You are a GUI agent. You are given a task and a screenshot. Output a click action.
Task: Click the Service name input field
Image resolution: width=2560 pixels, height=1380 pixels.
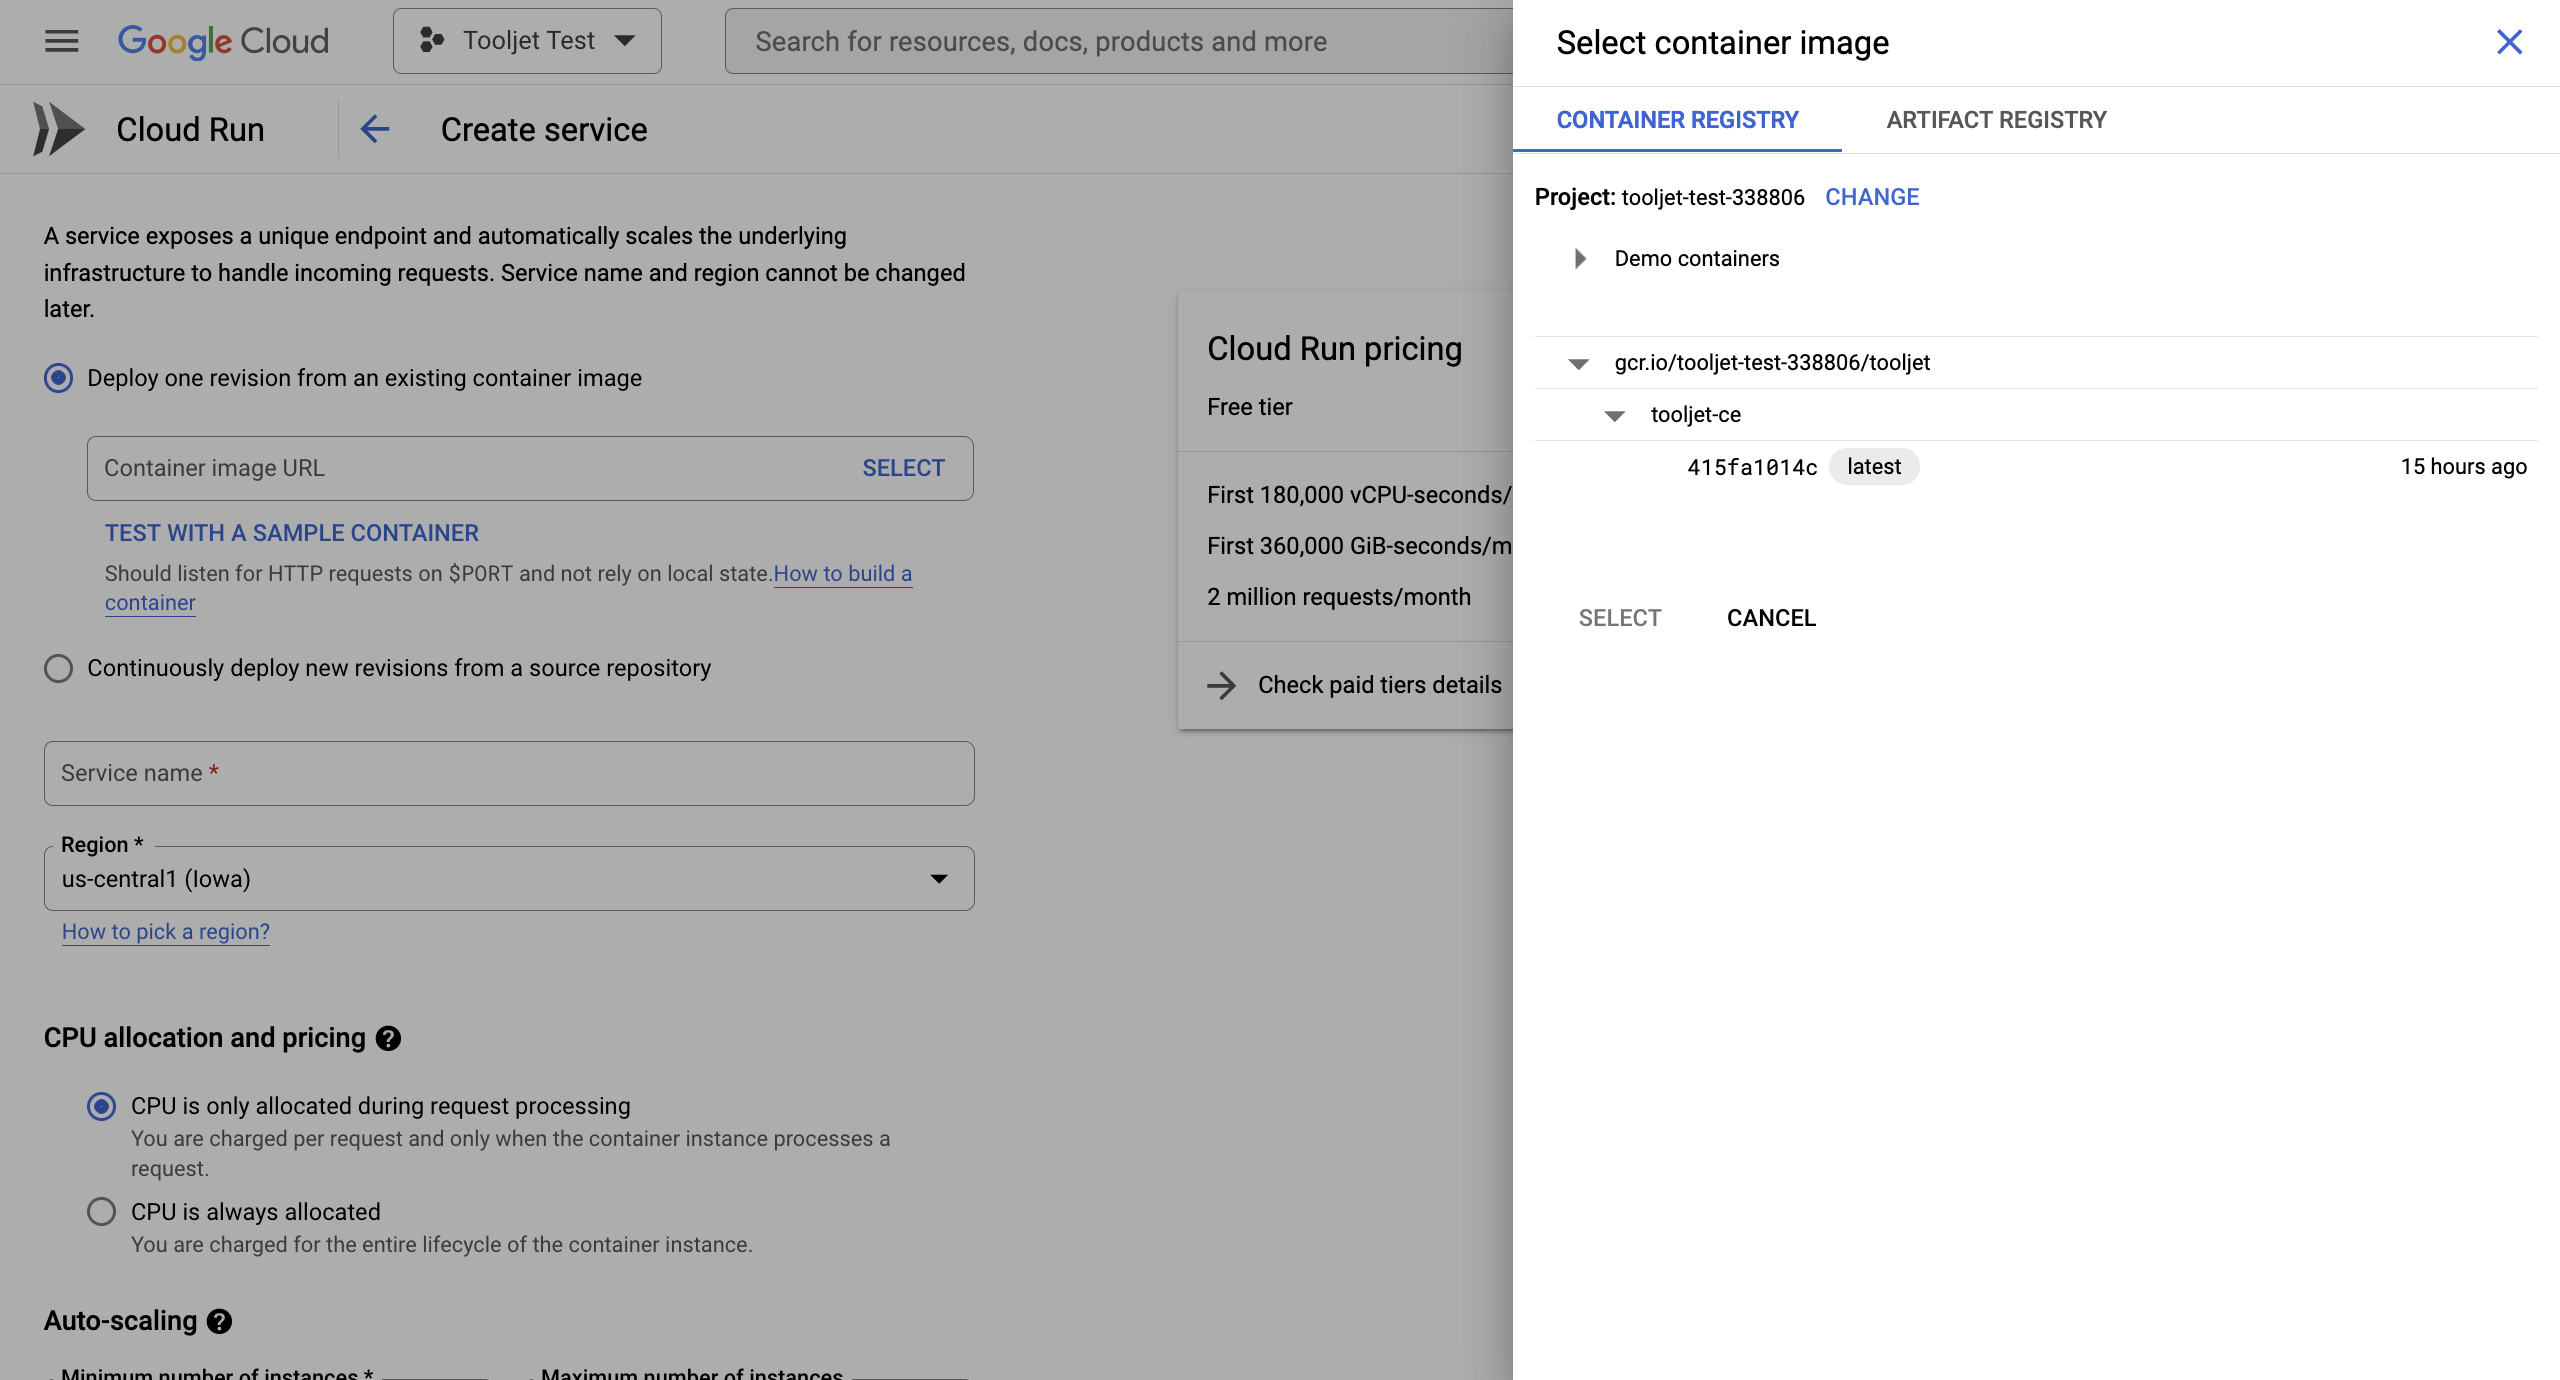click(x=510, y=773)
